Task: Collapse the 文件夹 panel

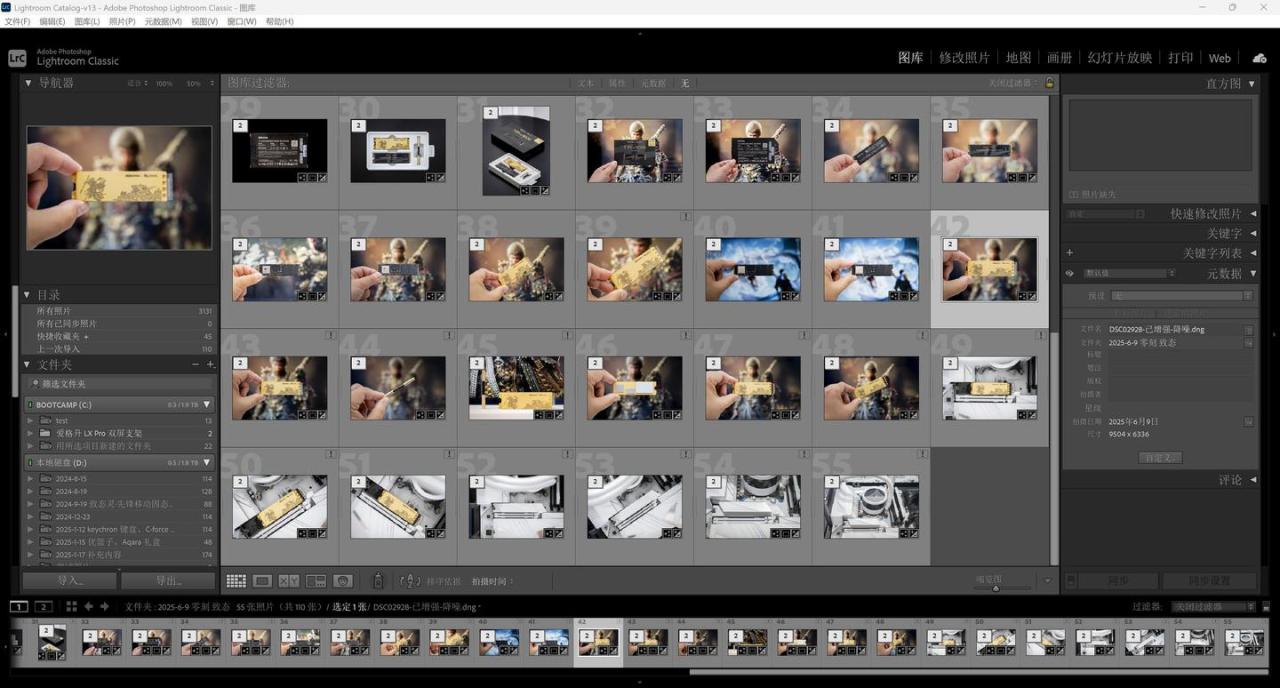Action: tap(28, 365)
